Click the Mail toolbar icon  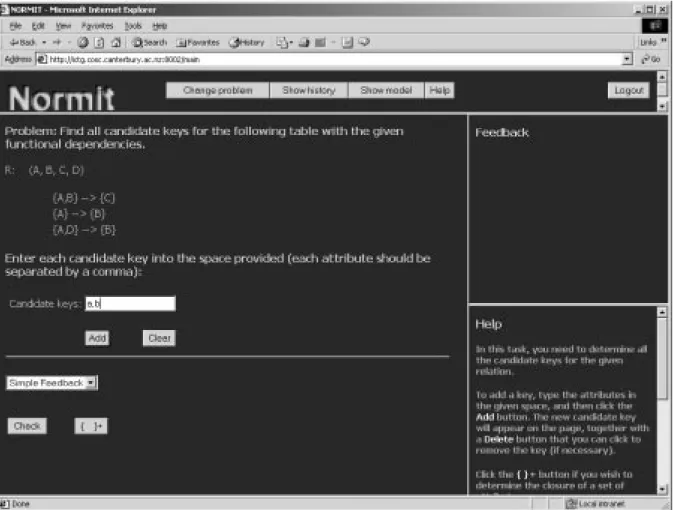click(283, 42)
